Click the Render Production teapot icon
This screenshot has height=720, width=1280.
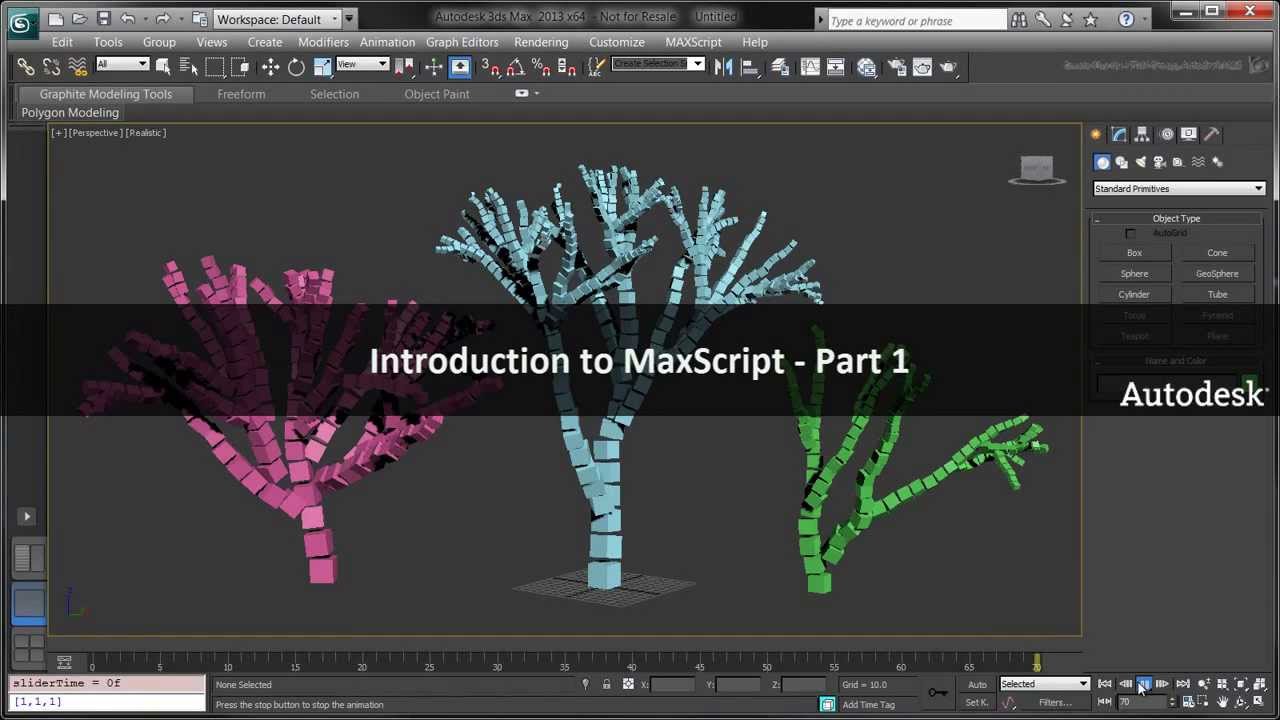(949, 67)
